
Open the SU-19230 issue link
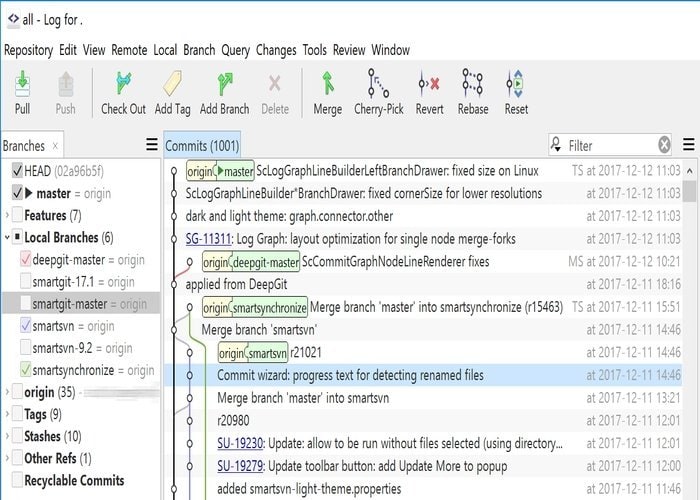click(x=240, y=444)
